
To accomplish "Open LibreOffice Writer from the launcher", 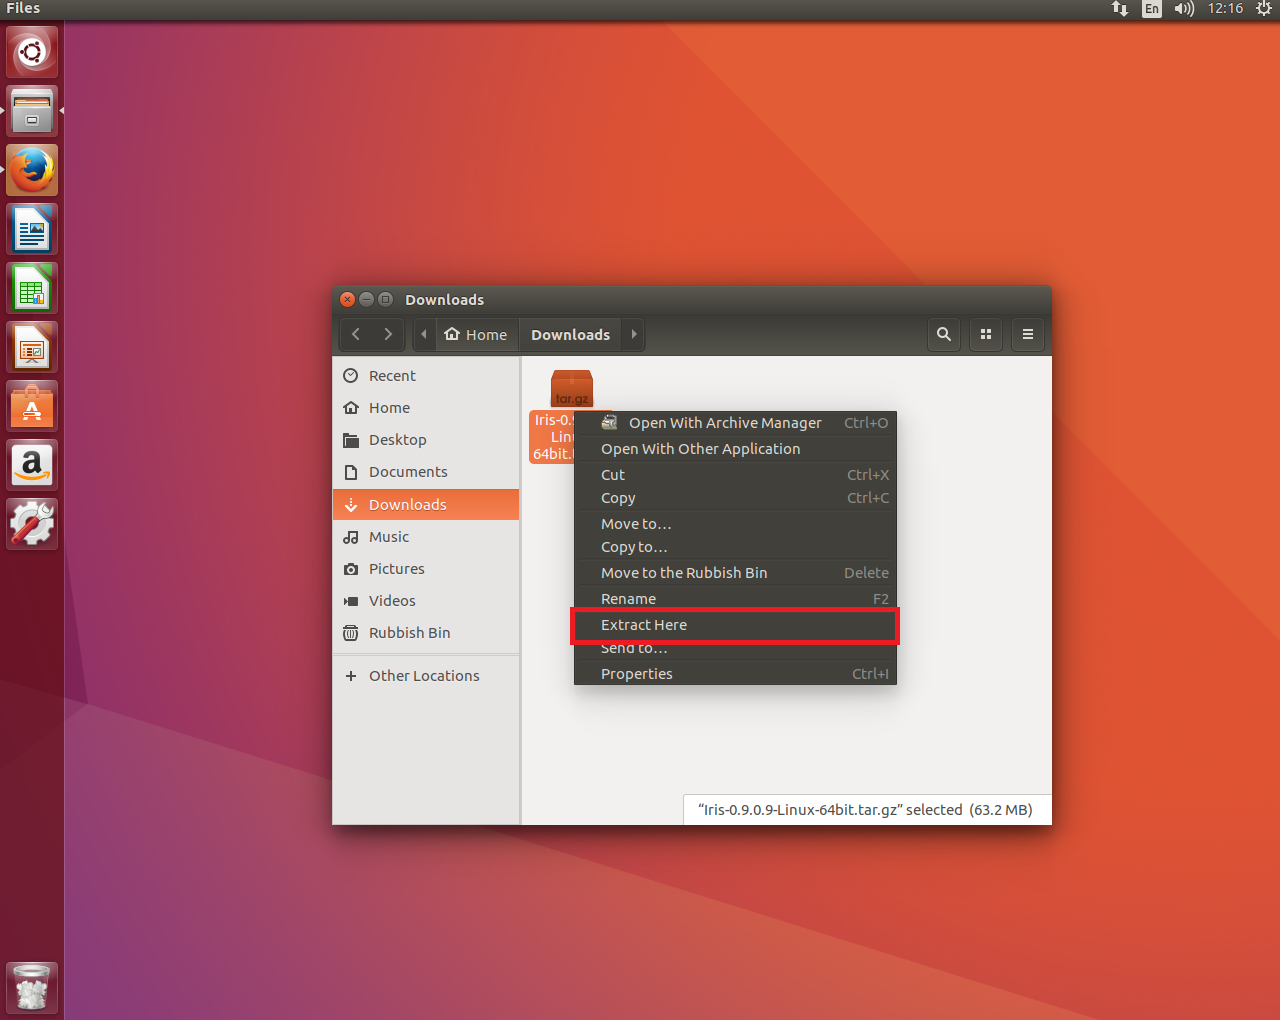I will pos(32,229).
